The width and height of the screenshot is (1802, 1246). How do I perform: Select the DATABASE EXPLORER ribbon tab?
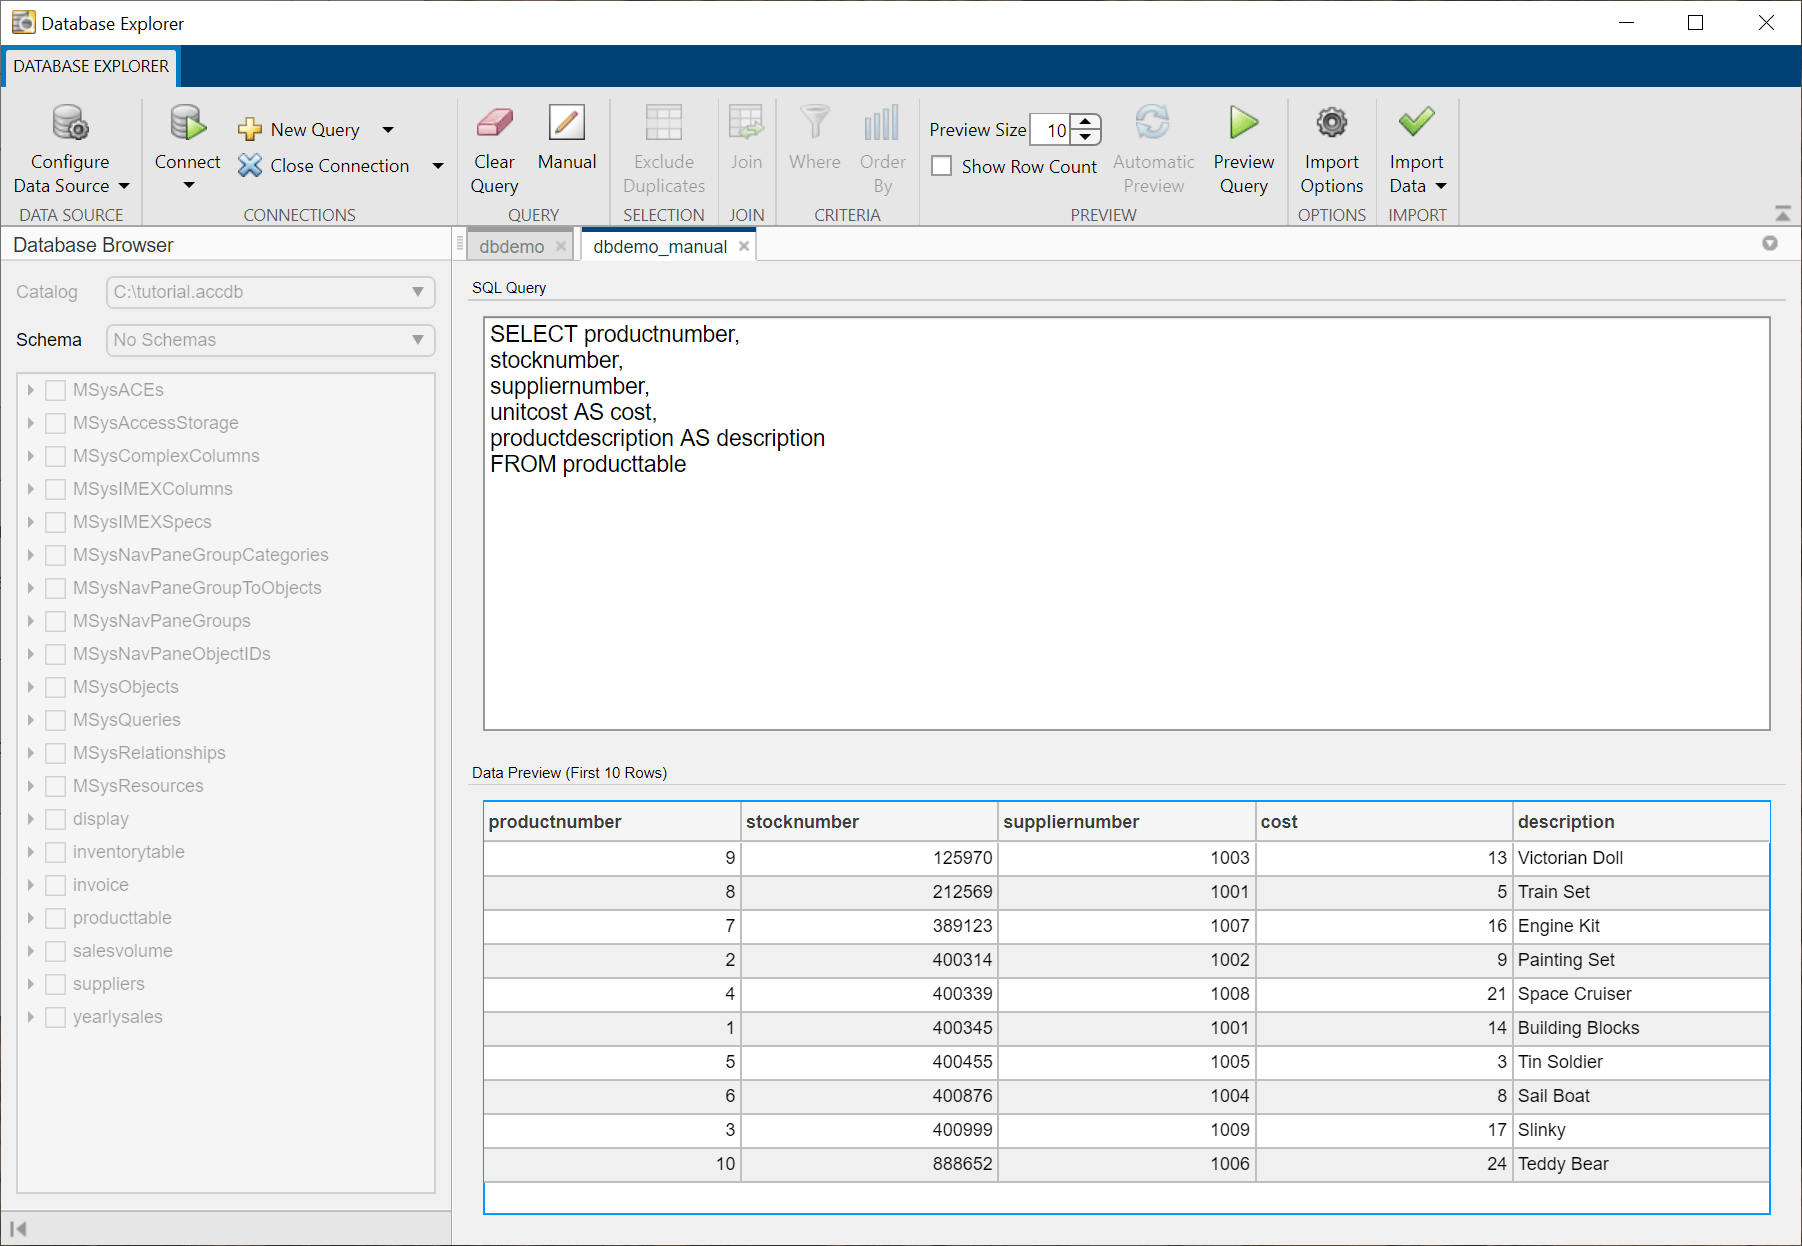click(x=91, y=66)
